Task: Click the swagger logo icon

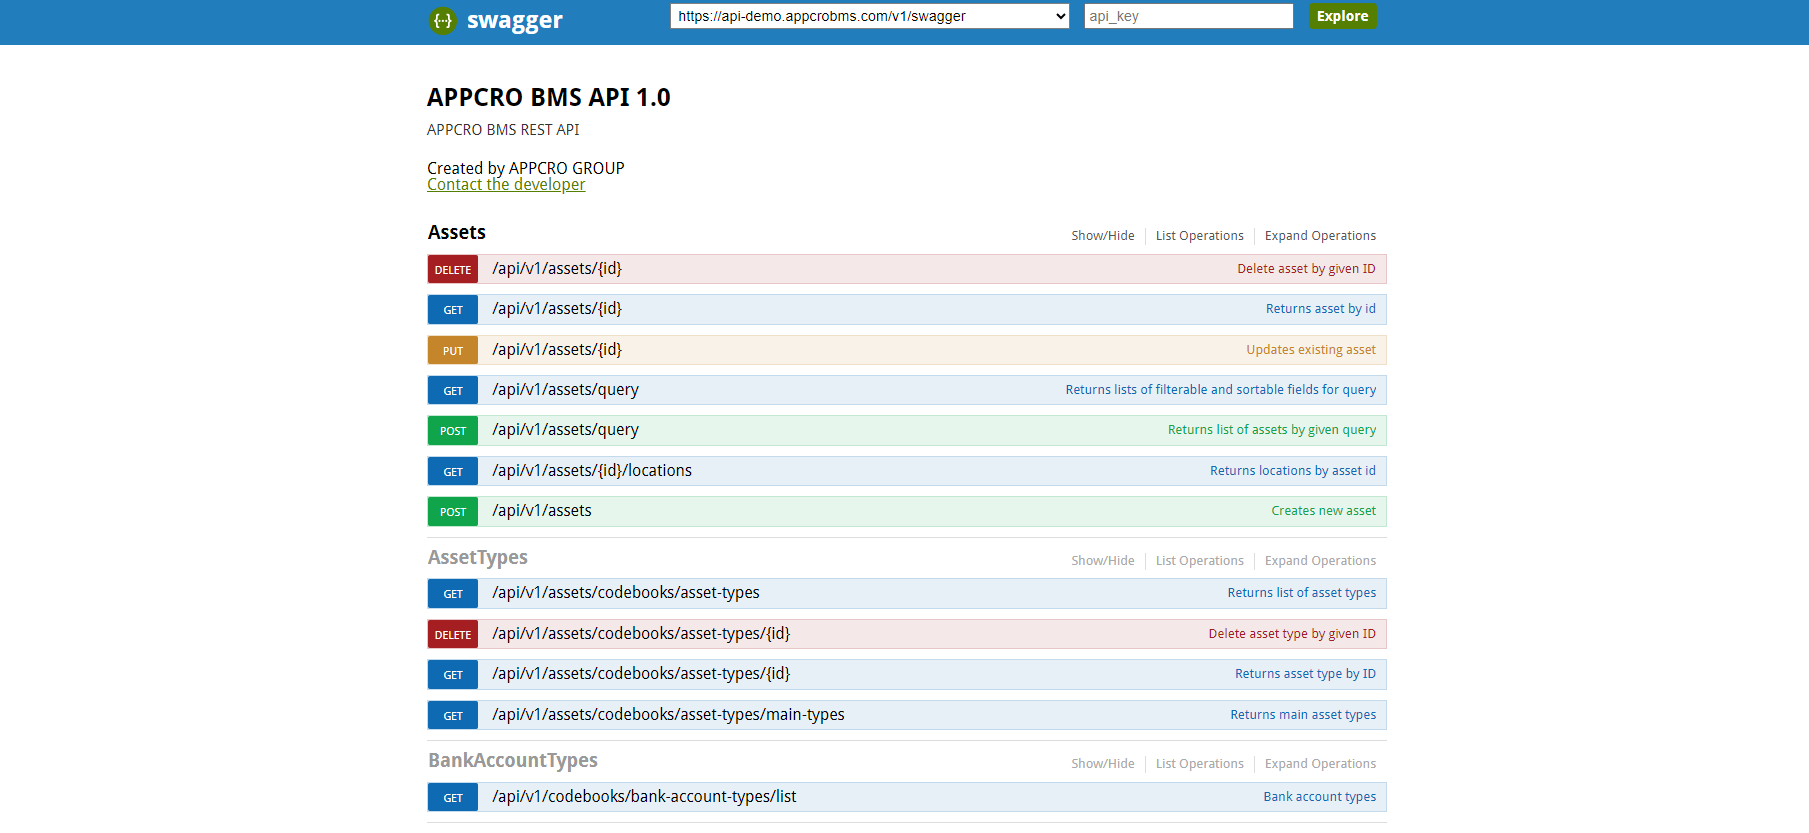Action: point(443,20)
